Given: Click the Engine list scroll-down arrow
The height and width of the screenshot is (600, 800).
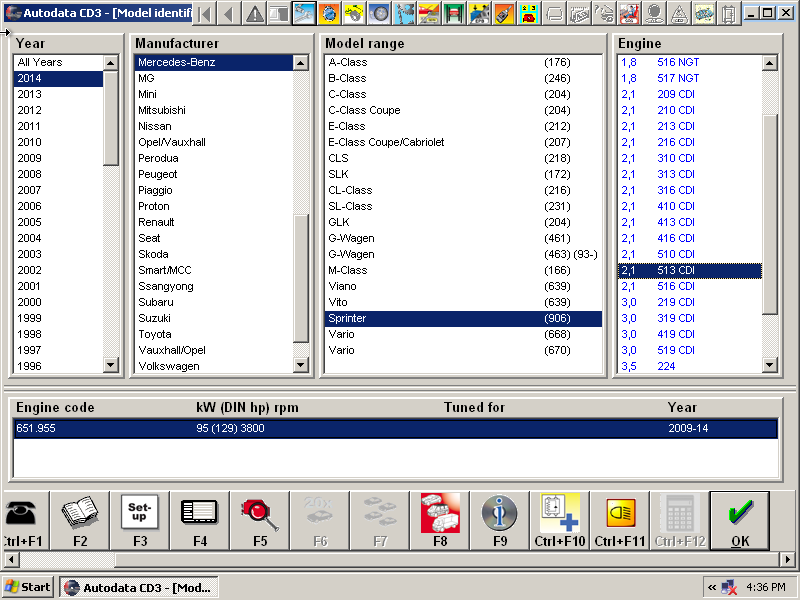Looking at the screenshot, I should (770, 365).
